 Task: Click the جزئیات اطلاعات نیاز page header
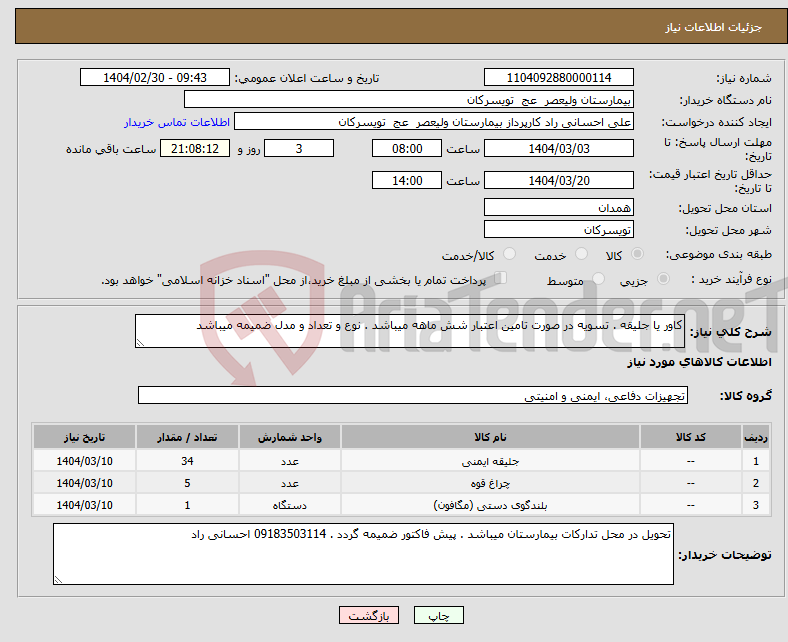(713, 27)
